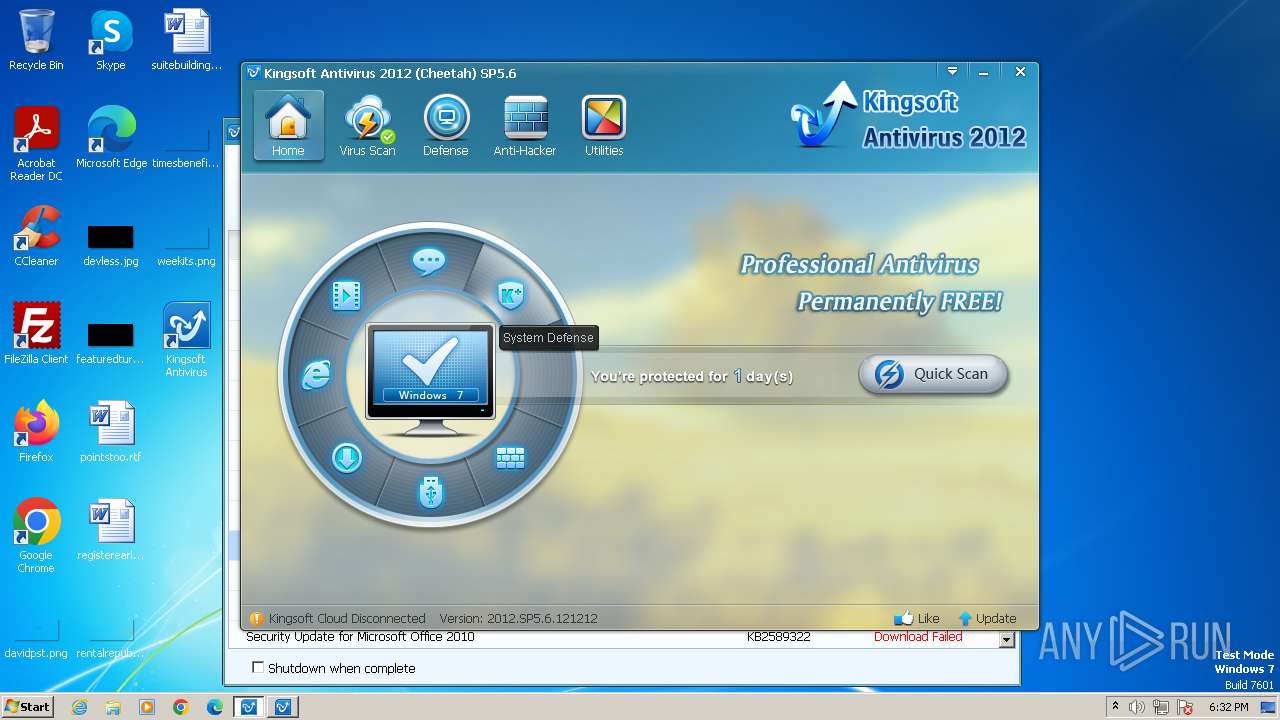Open Acrobat Reader DC desktop icon
The image size is (1280, 720).
[36, 143]
